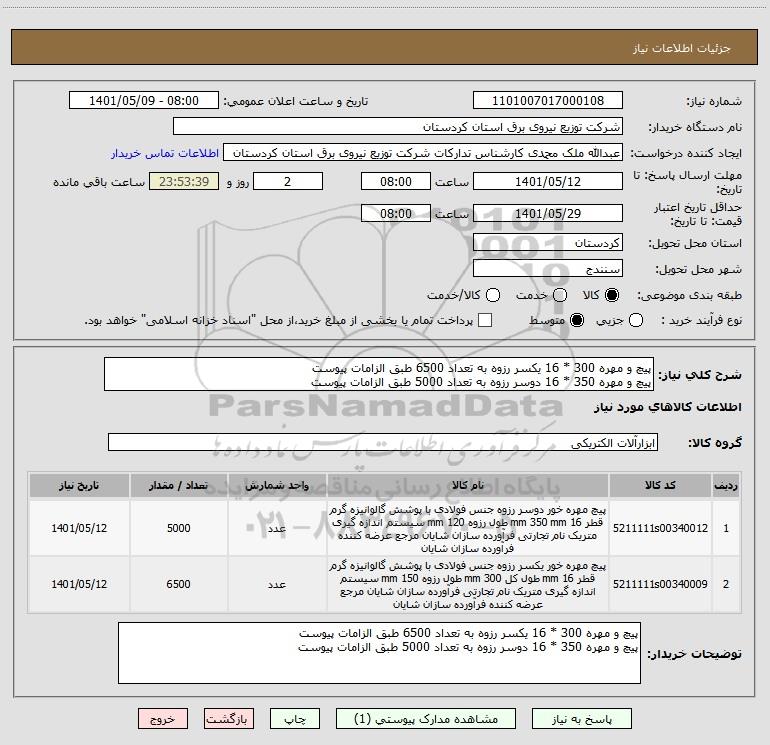Click the unit cell 'عدد' in row 2
Screen dimensions: 770x745
tap(277, 584)
